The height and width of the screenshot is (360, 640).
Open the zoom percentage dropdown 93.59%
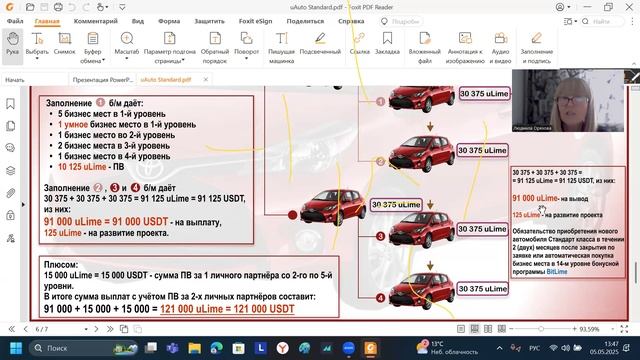(612, 329)
